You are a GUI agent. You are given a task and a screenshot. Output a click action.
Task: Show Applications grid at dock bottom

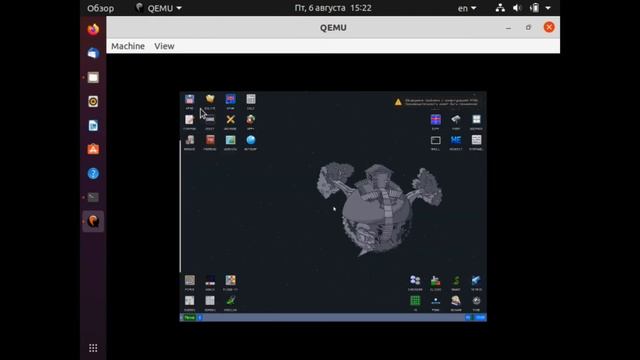pos(93,348)
